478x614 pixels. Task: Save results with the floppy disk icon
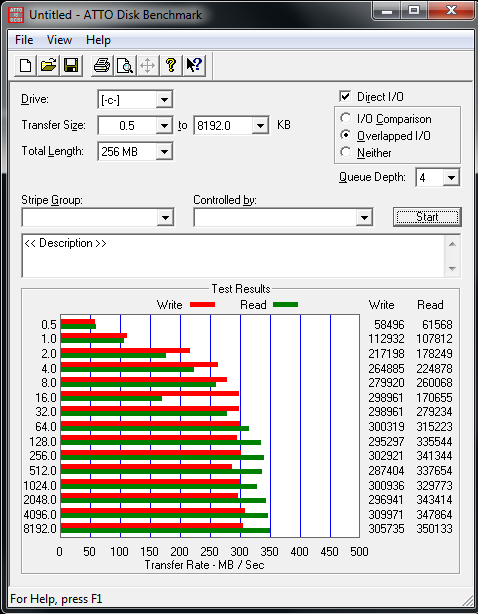(71, 65)
